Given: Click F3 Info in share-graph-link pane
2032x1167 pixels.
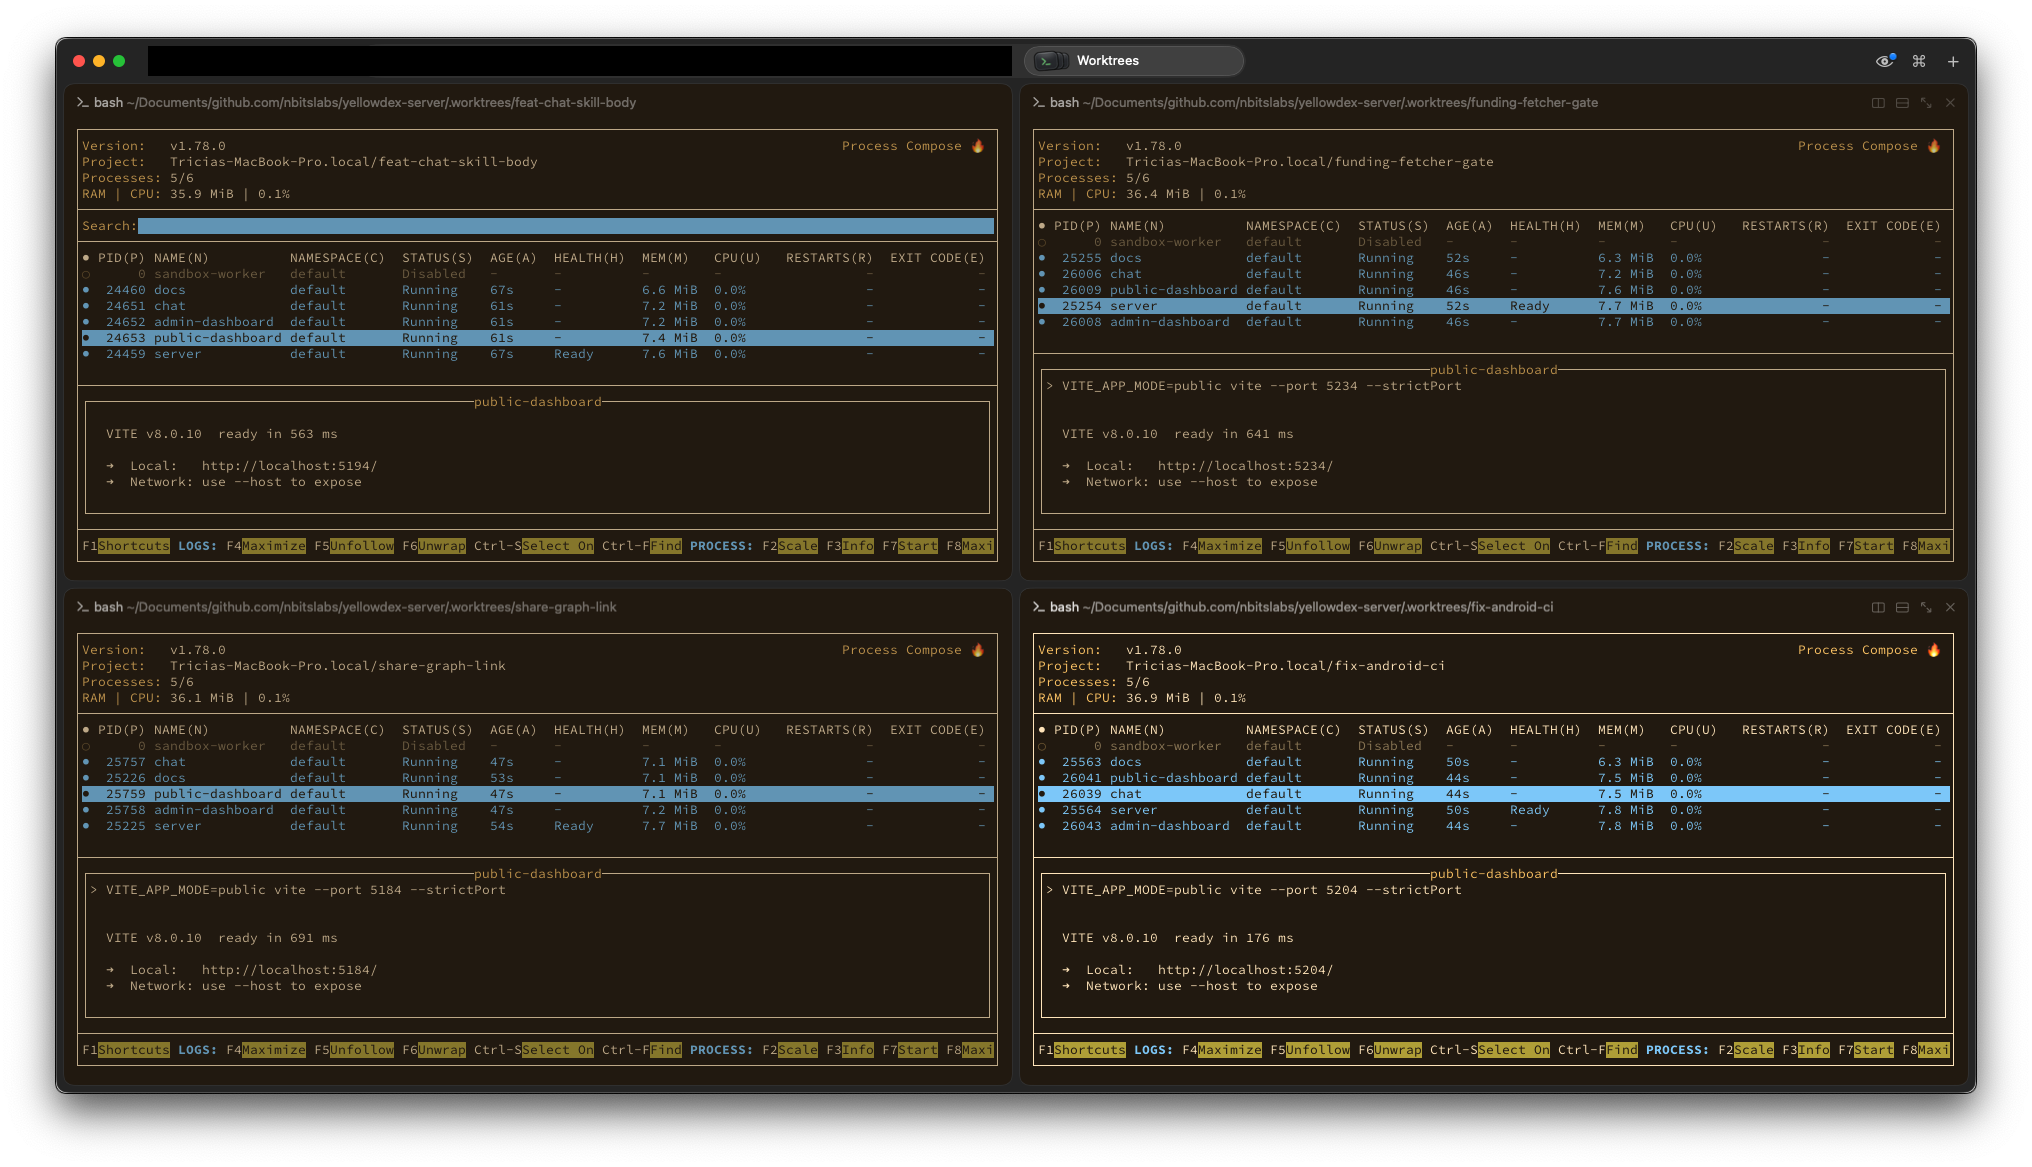Looking at the screenshot, I should click(x=850, y=1050).
